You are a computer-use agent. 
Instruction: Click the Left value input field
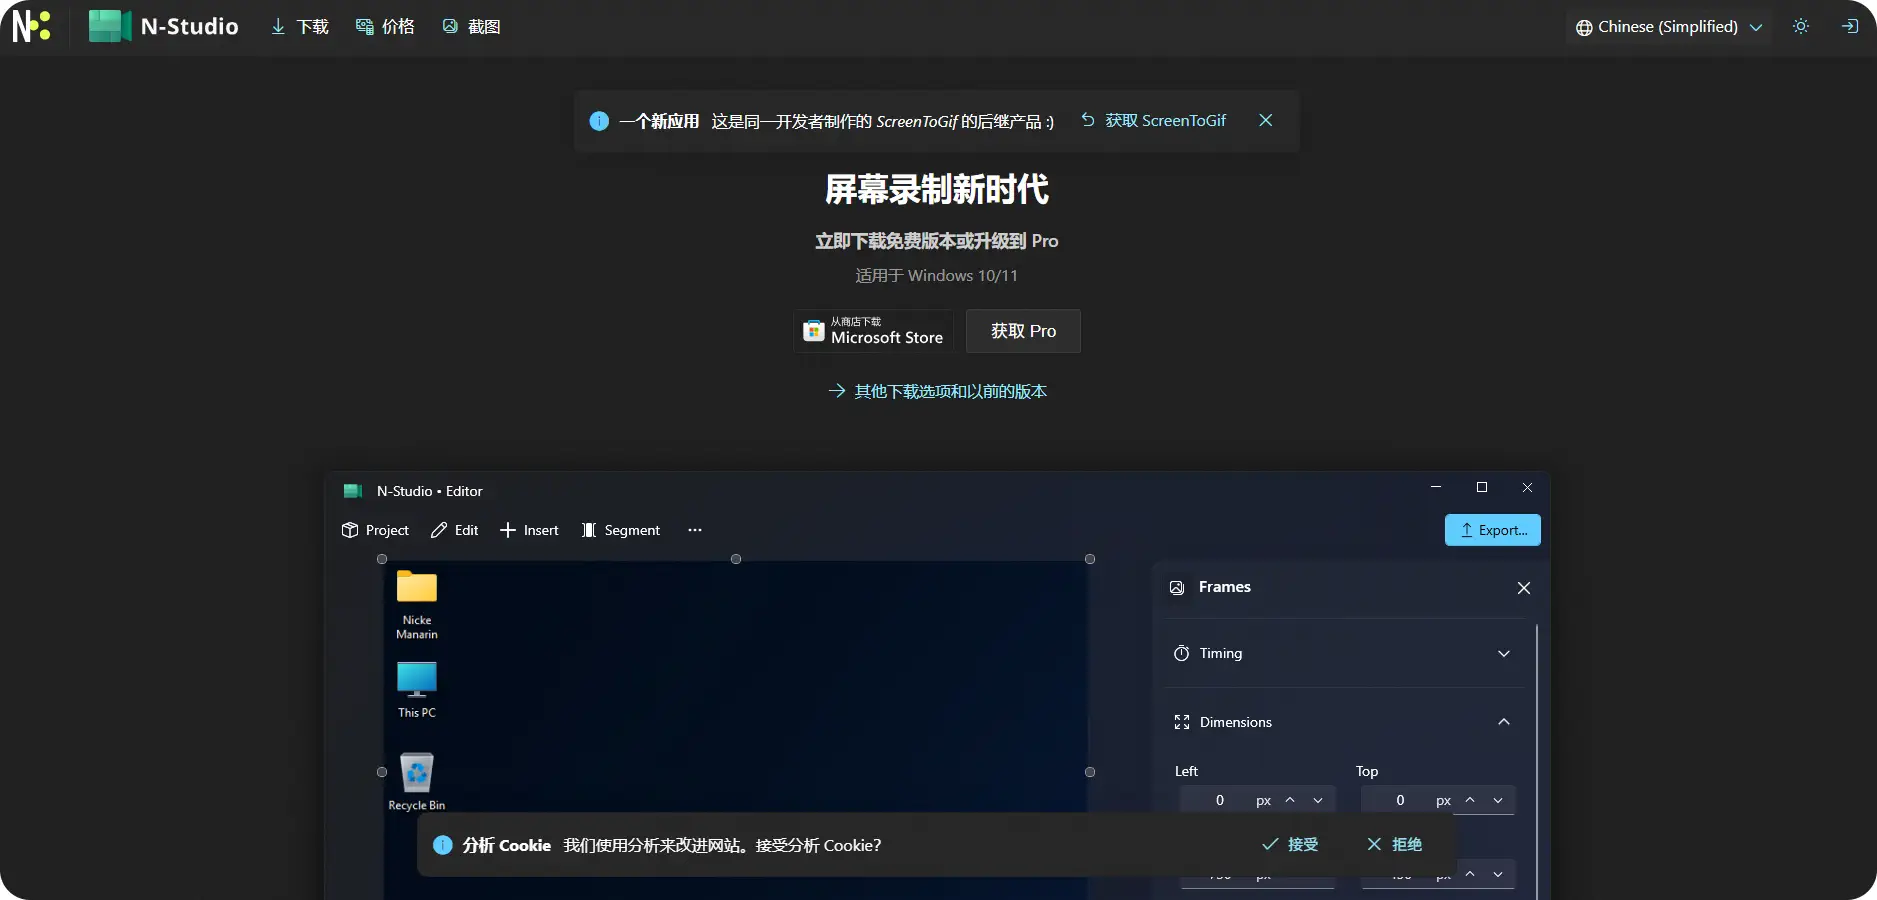[1219, 800]
